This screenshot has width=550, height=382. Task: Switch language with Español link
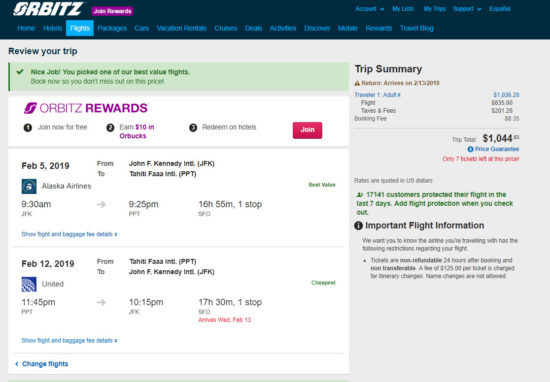click(x=500, y=9)
